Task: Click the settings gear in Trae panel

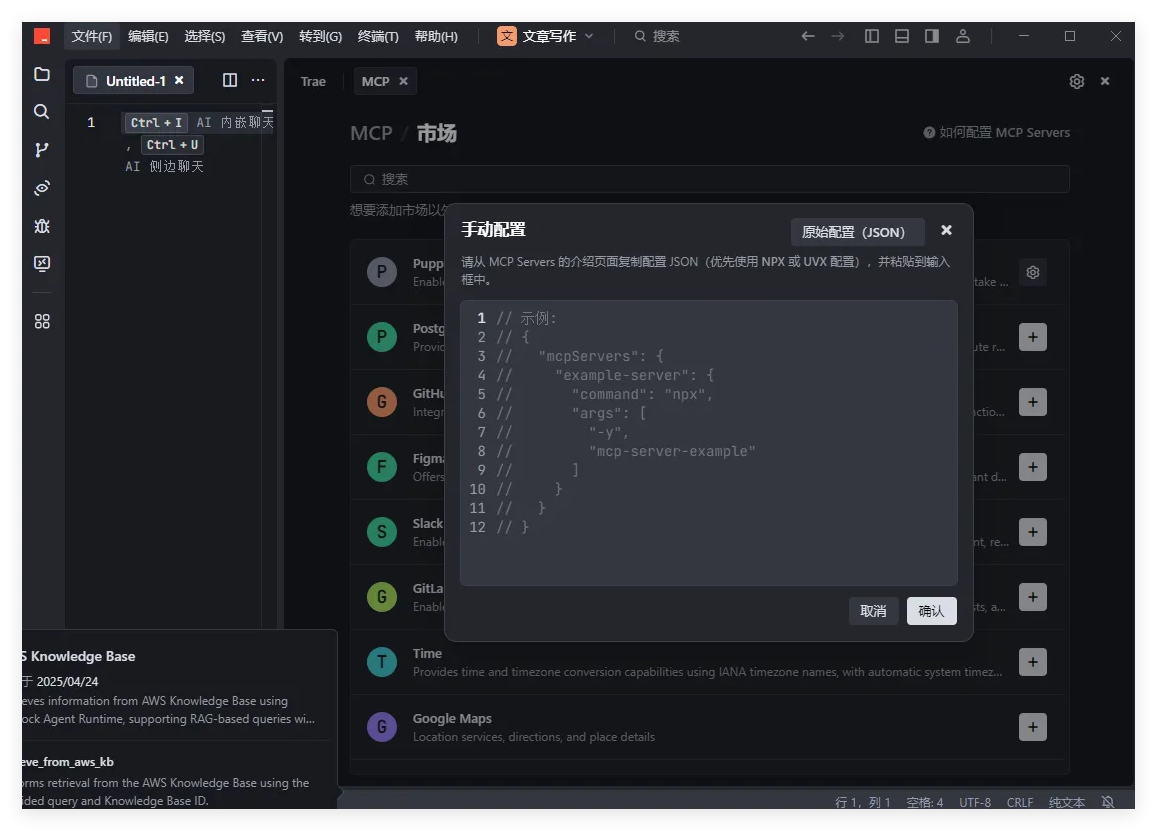Action: pos(1076,82)
